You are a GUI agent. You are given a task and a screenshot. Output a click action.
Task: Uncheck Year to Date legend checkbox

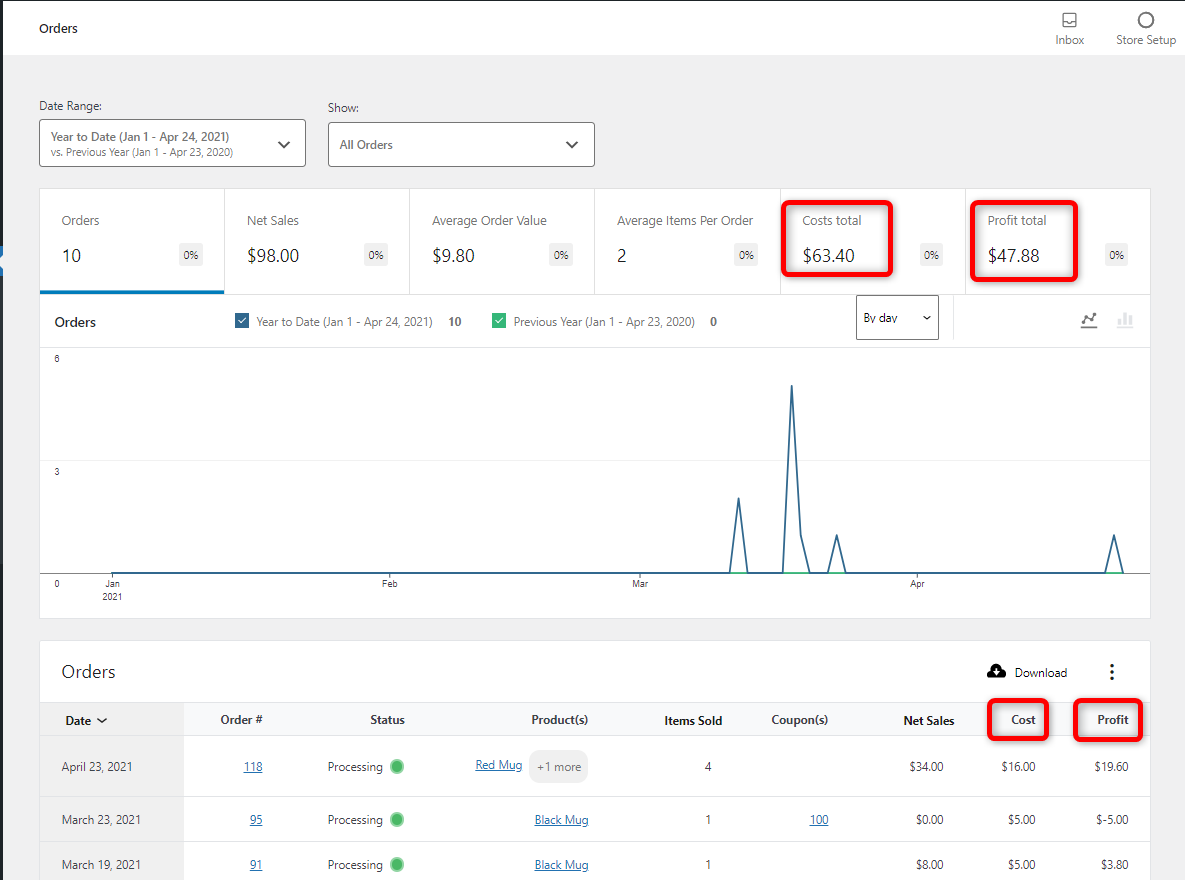(x=242, y=321)
